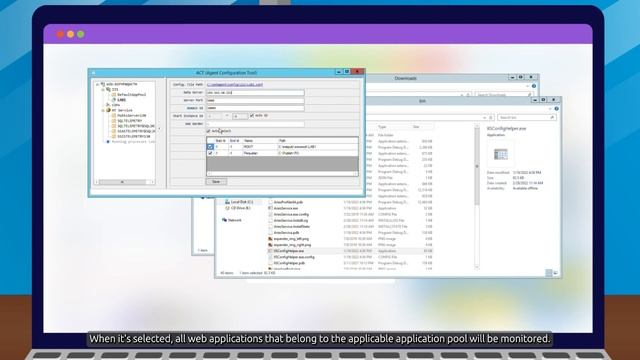Click the IISConfigHelper.exe preview thumbnail
This screenshot has height=360, width=640.
501,154
